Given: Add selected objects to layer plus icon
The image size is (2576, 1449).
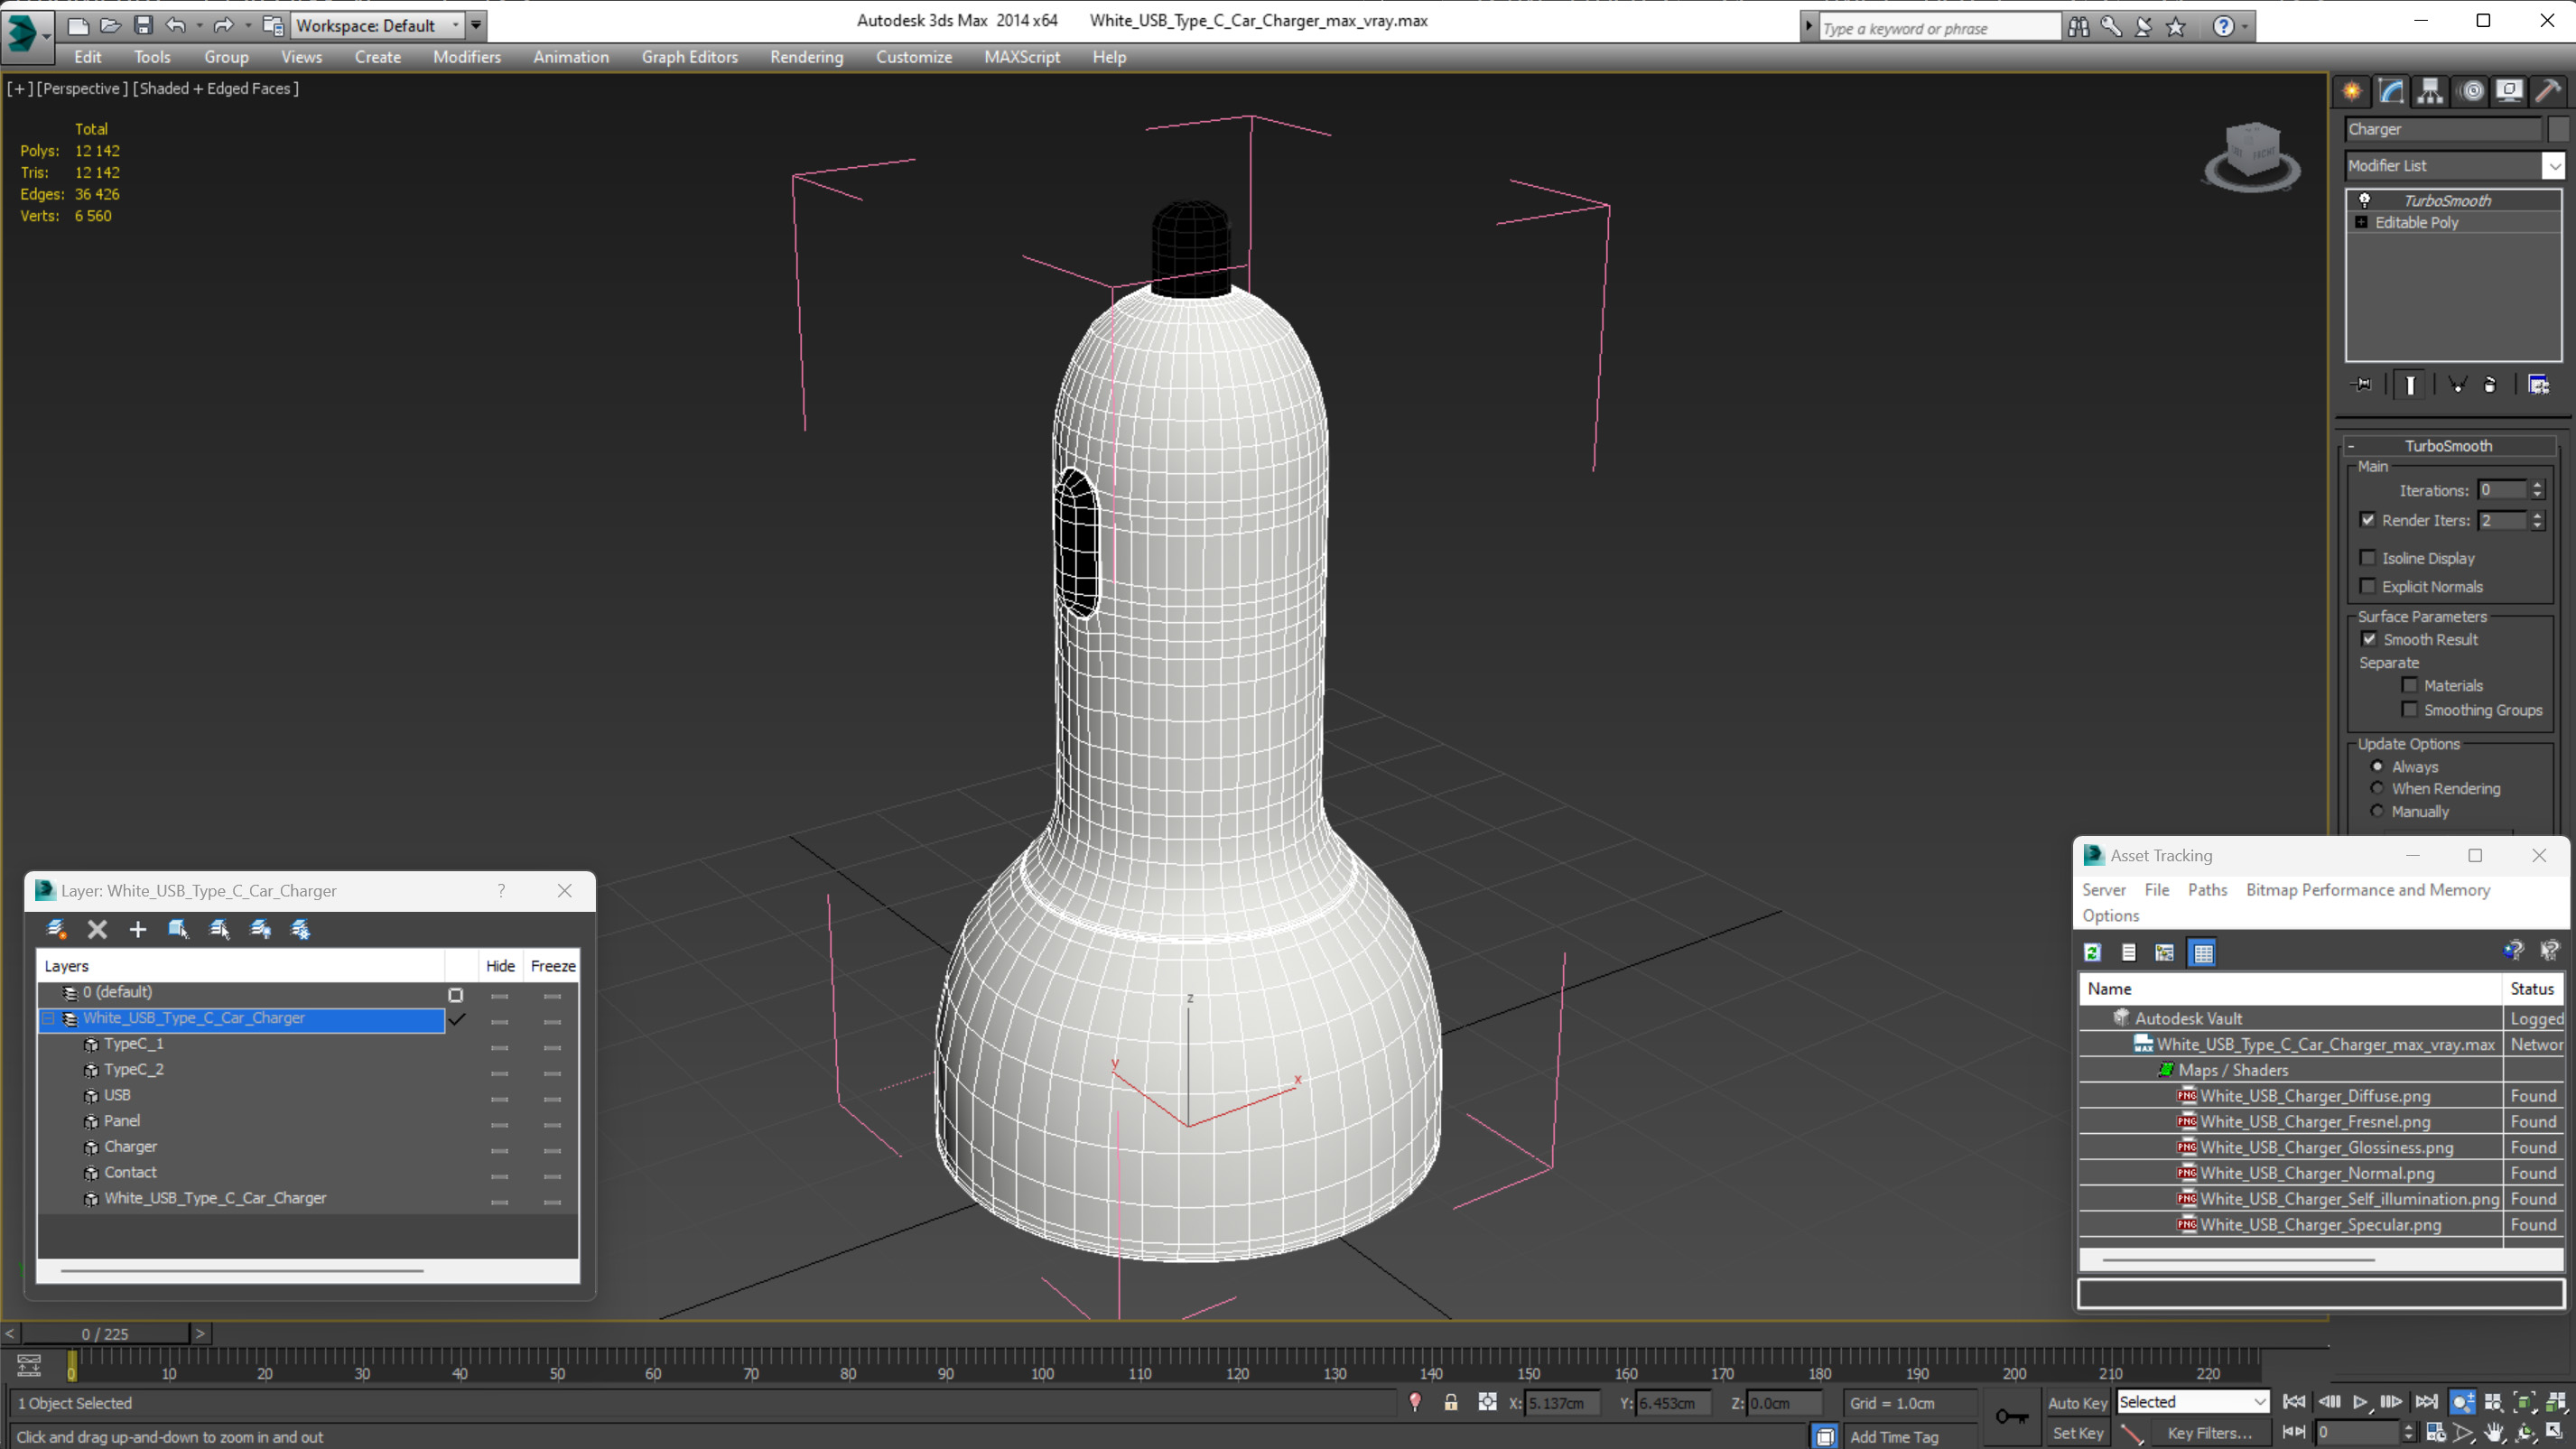Looking at the screenshot, I should point(138,929).
